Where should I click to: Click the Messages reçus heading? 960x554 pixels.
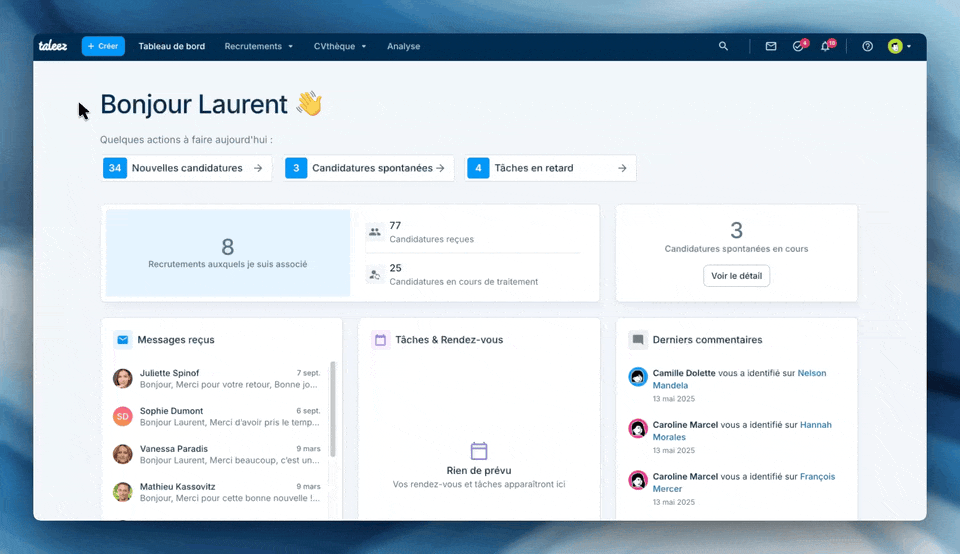tap(176, 340)
